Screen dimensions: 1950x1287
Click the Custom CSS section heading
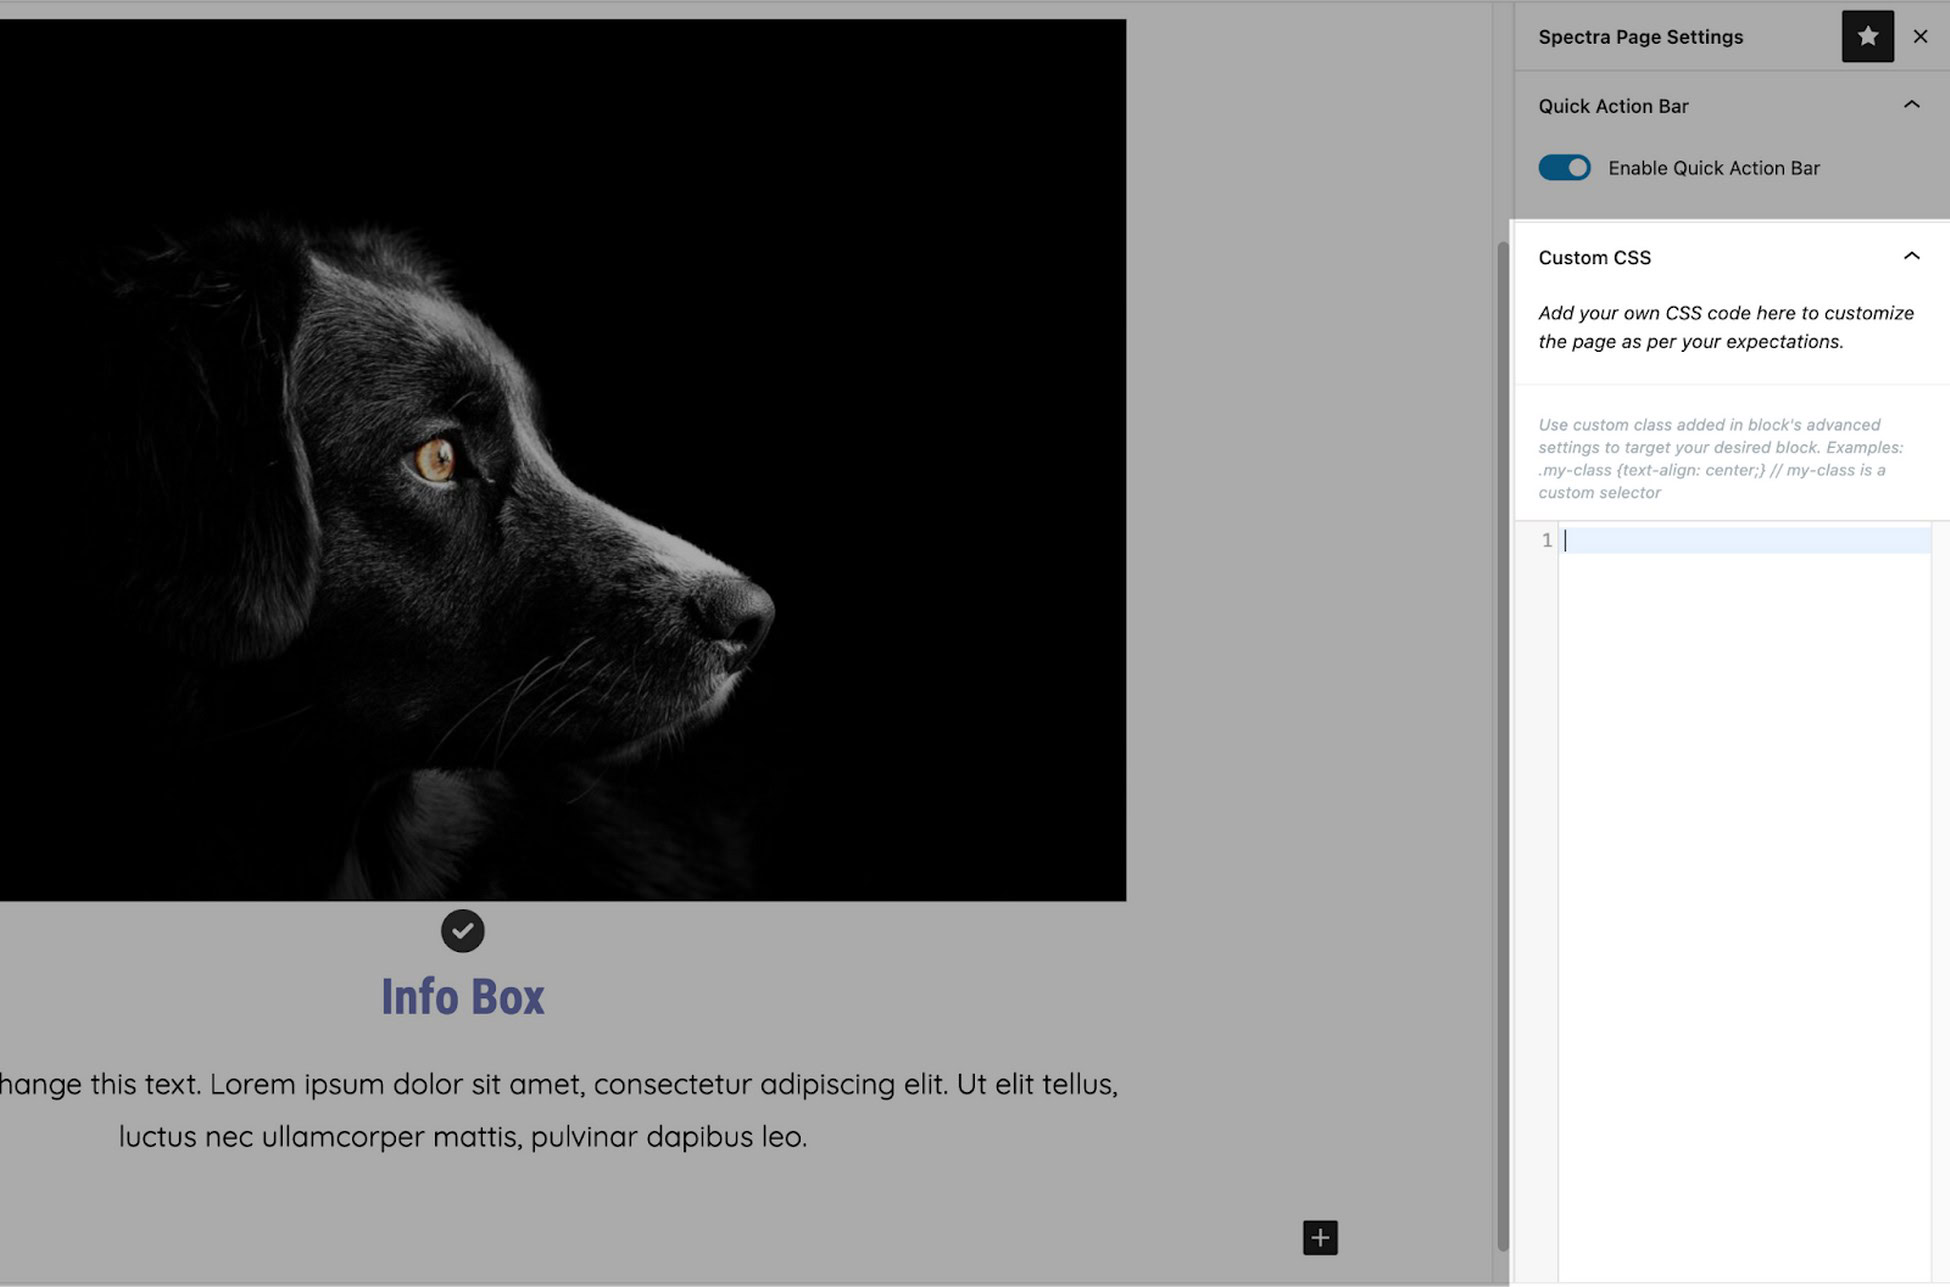click(1594, 257)
